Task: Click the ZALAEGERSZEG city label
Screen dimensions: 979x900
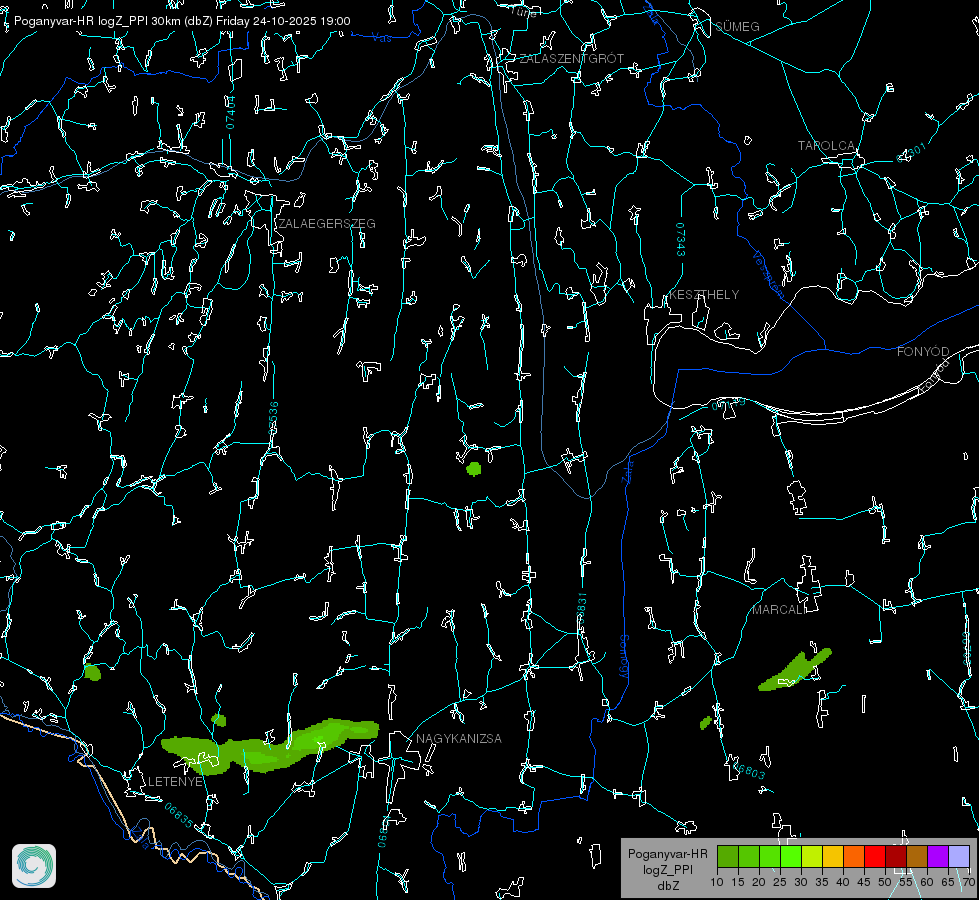Action: pos(327,223)
